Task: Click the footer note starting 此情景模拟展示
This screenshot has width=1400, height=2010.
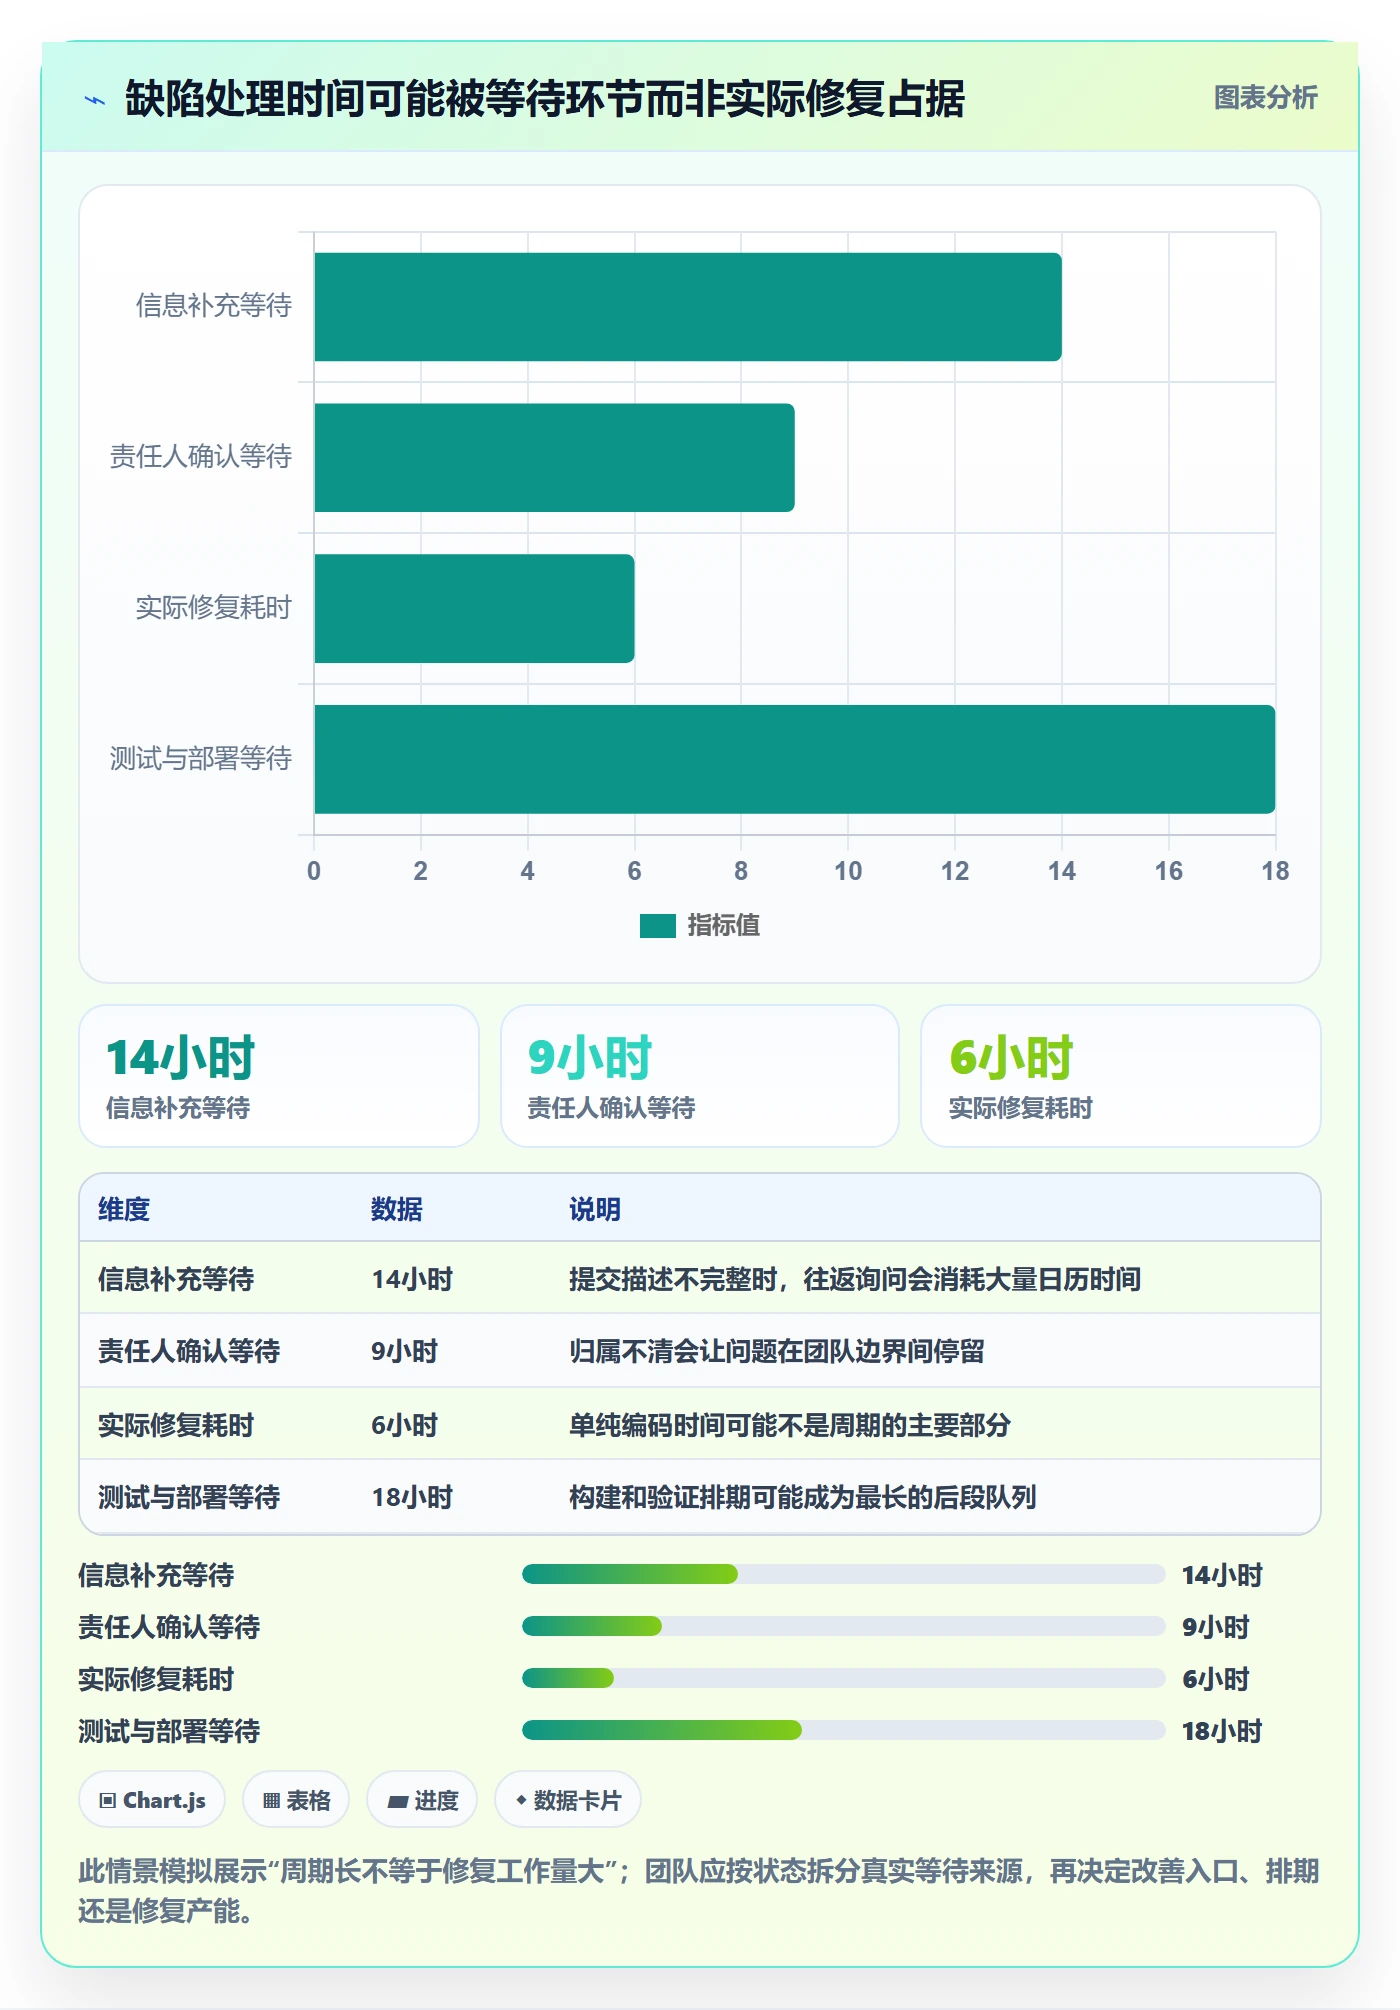Action: click(699, 1891)
